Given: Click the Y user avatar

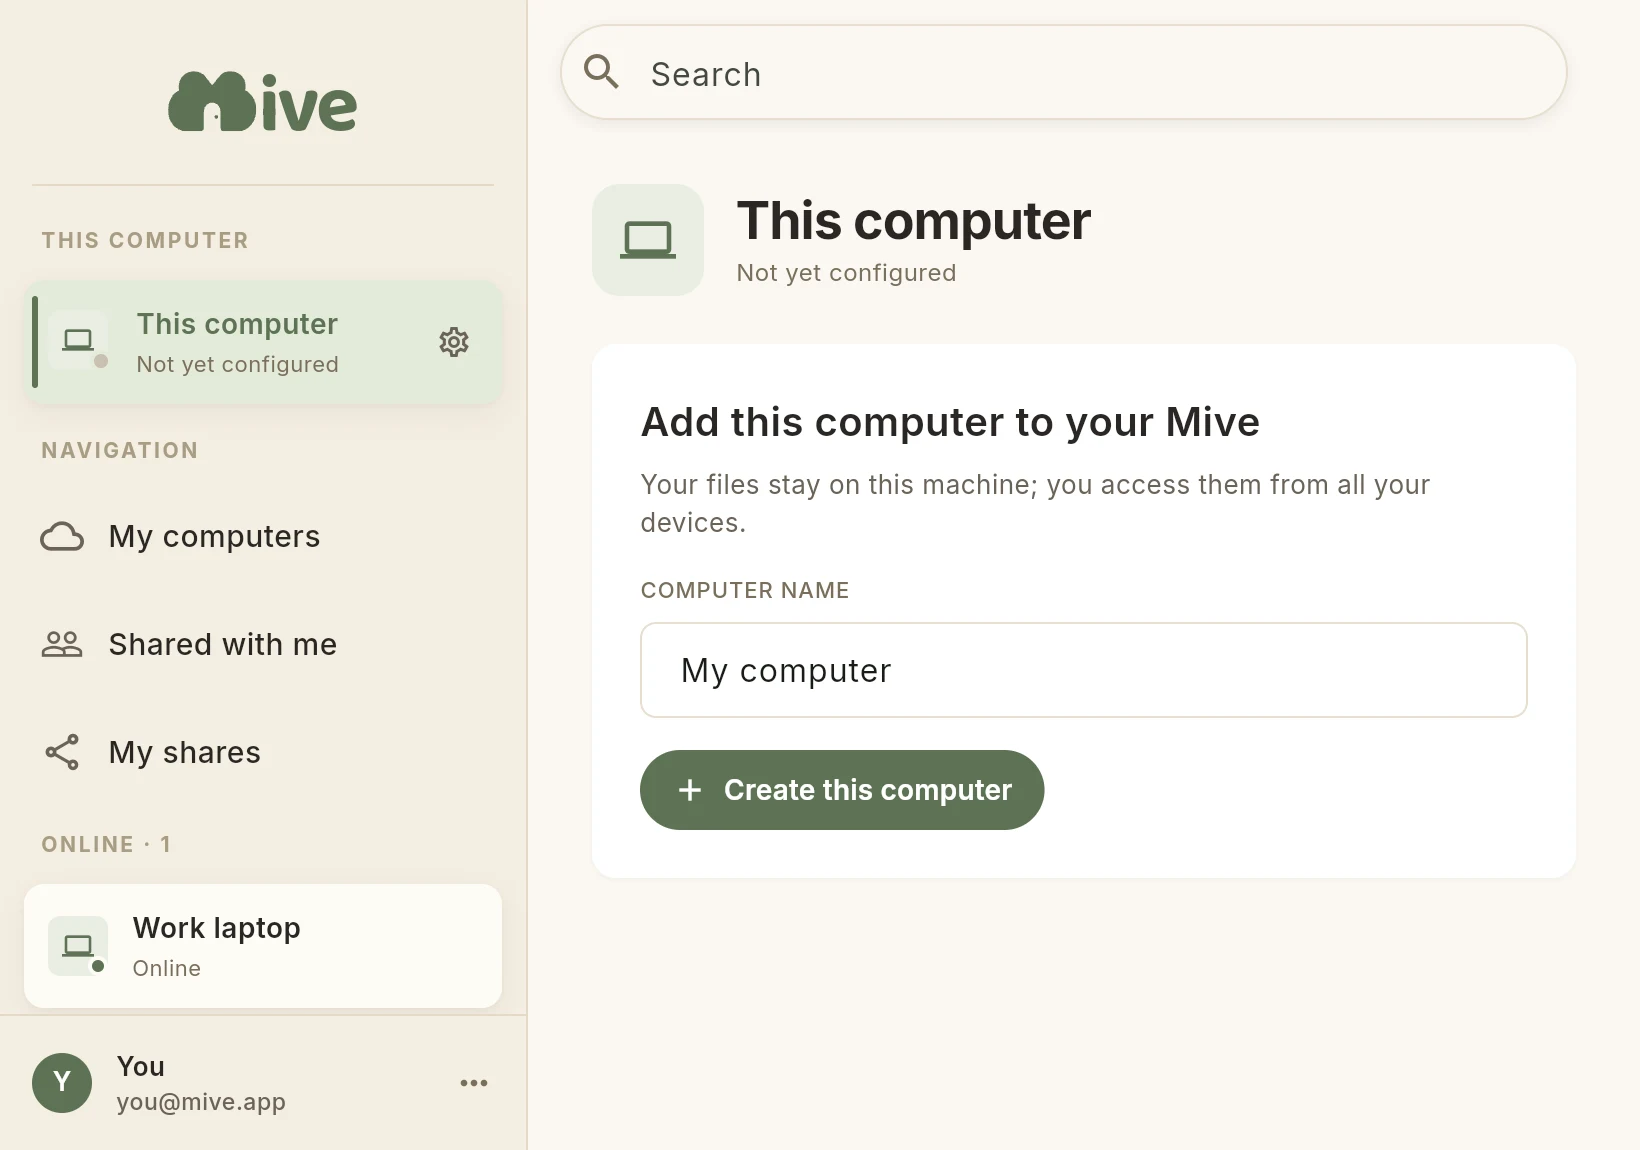Looking at the screenshot, I should [x=62, y=1082].
